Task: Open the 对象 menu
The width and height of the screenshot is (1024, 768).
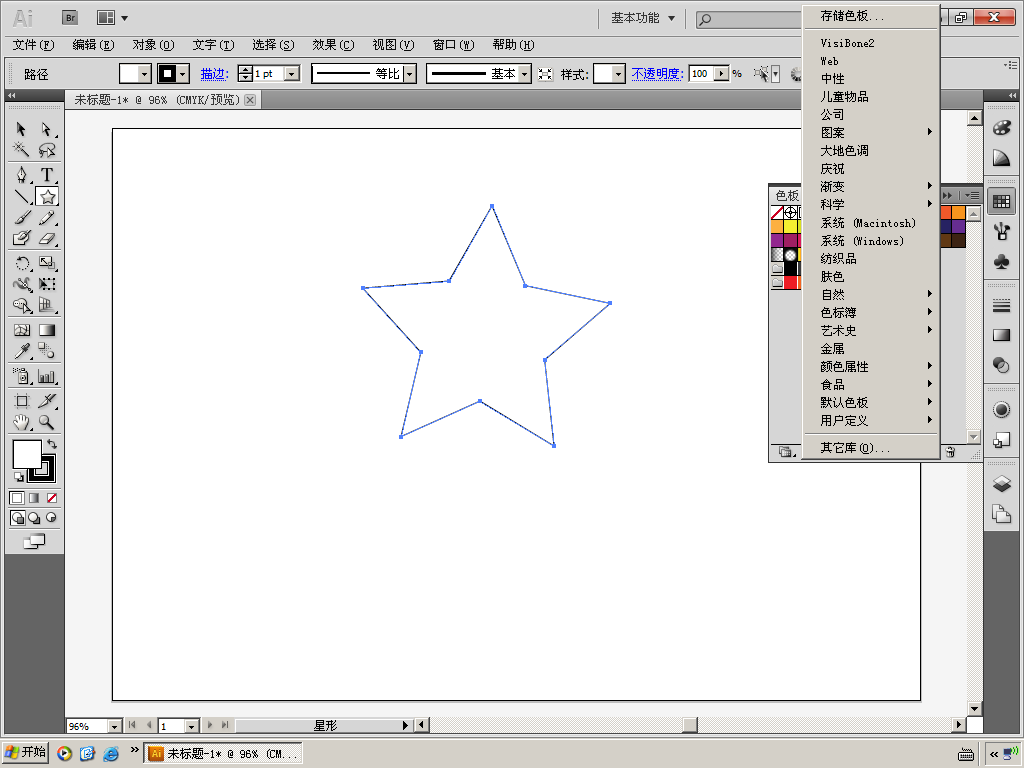Action: click(x=153, y=45)
